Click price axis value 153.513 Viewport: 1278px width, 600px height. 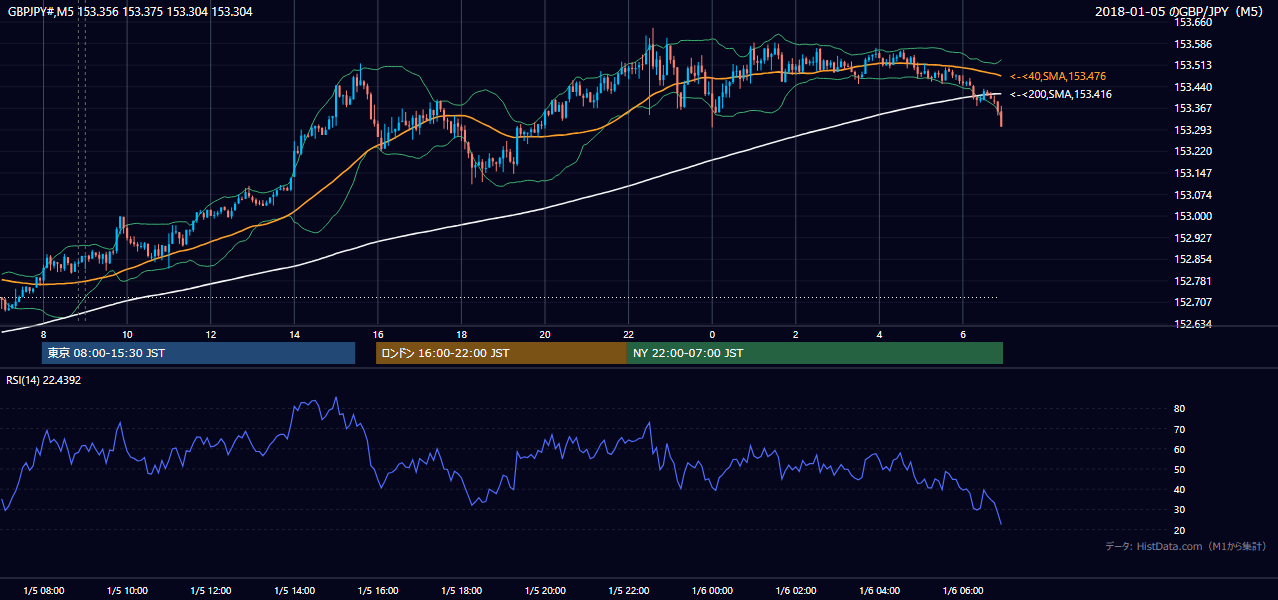tap(1193, 65)
